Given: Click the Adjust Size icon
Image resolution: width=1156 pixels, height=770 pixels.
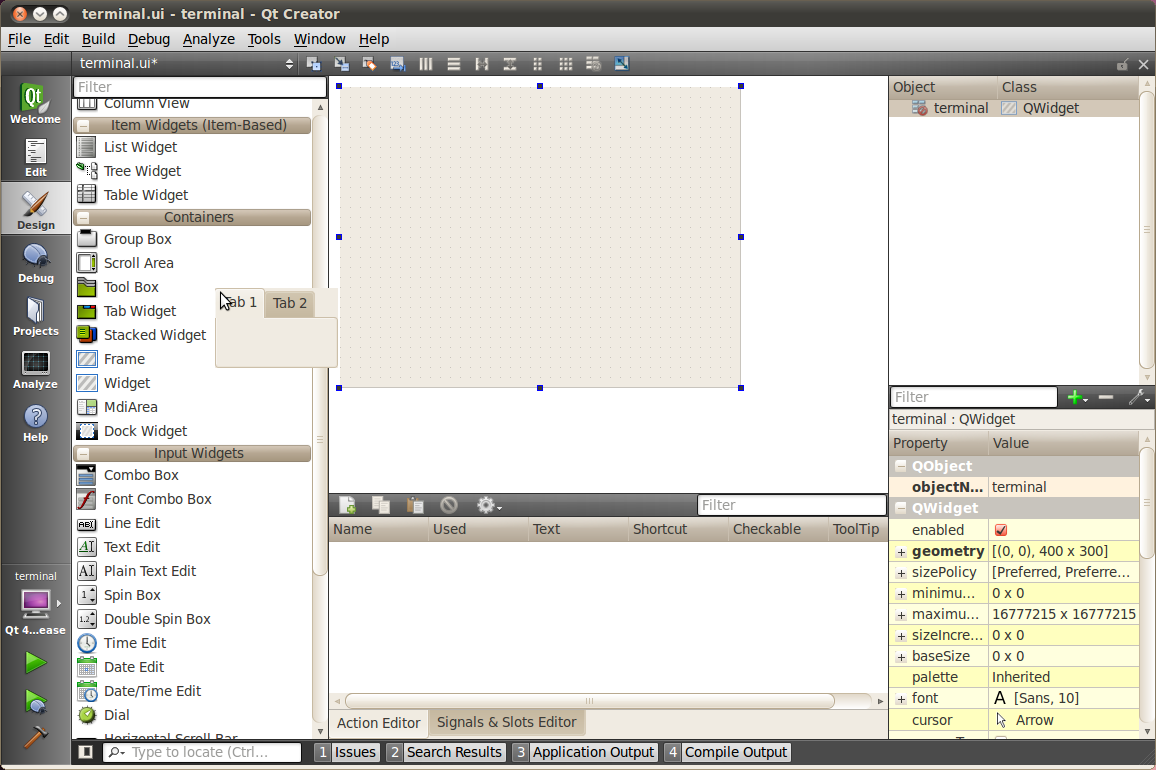Looking at the screenshot, I should [x=621, y=64].
